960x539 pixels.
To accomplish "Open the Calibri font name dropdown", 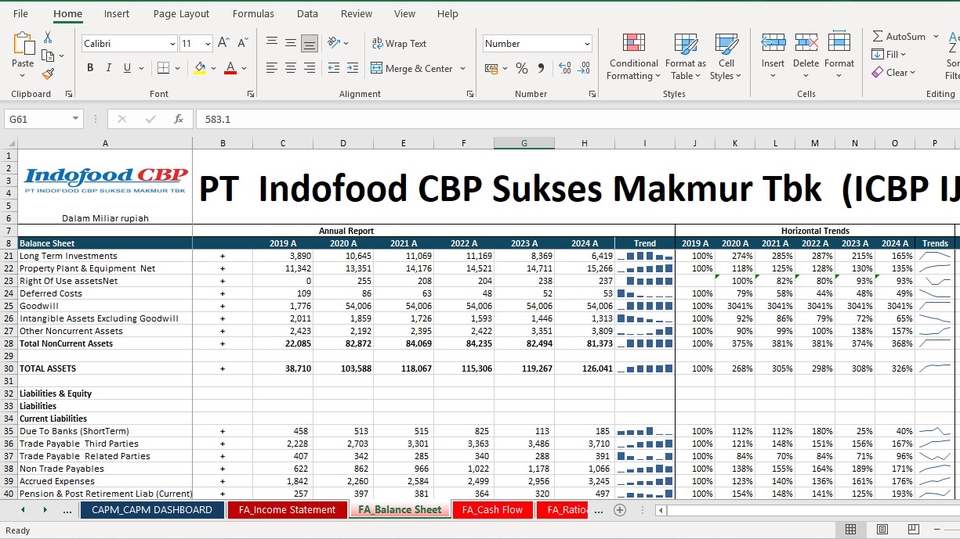I will (x=172, y=43).
